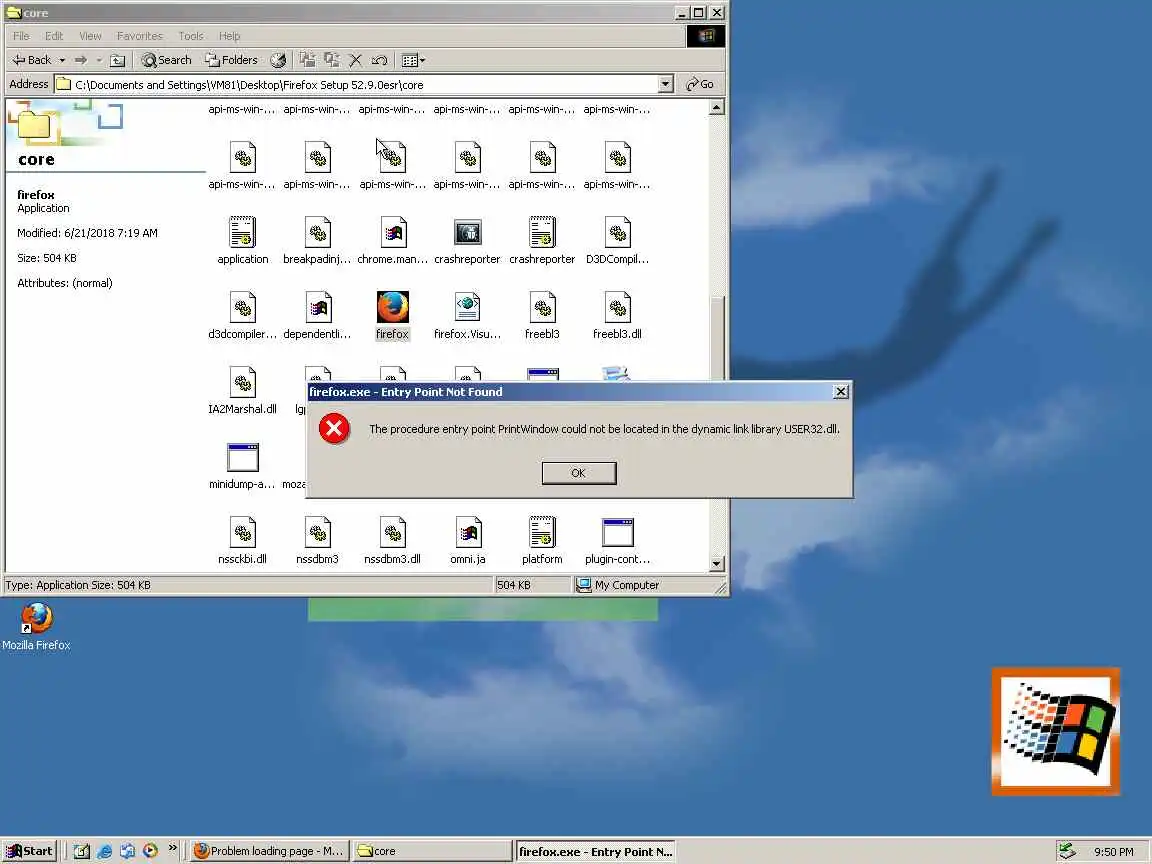The height and width of the screenshot is (864, 1152).
Task: Select the breakpadinj... dll file
Action: (x=317, y=241)
